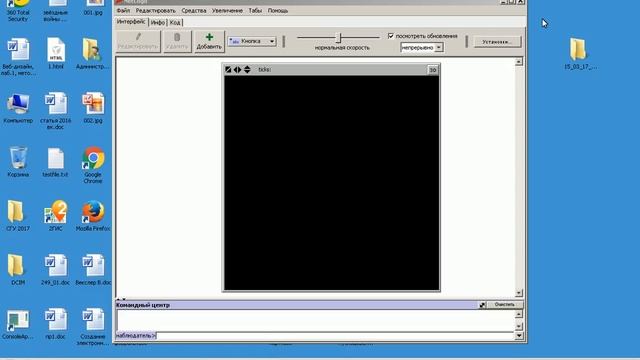The image size is (640, 360).
Task: Click the Установки... button
Action: pos(497,42)
